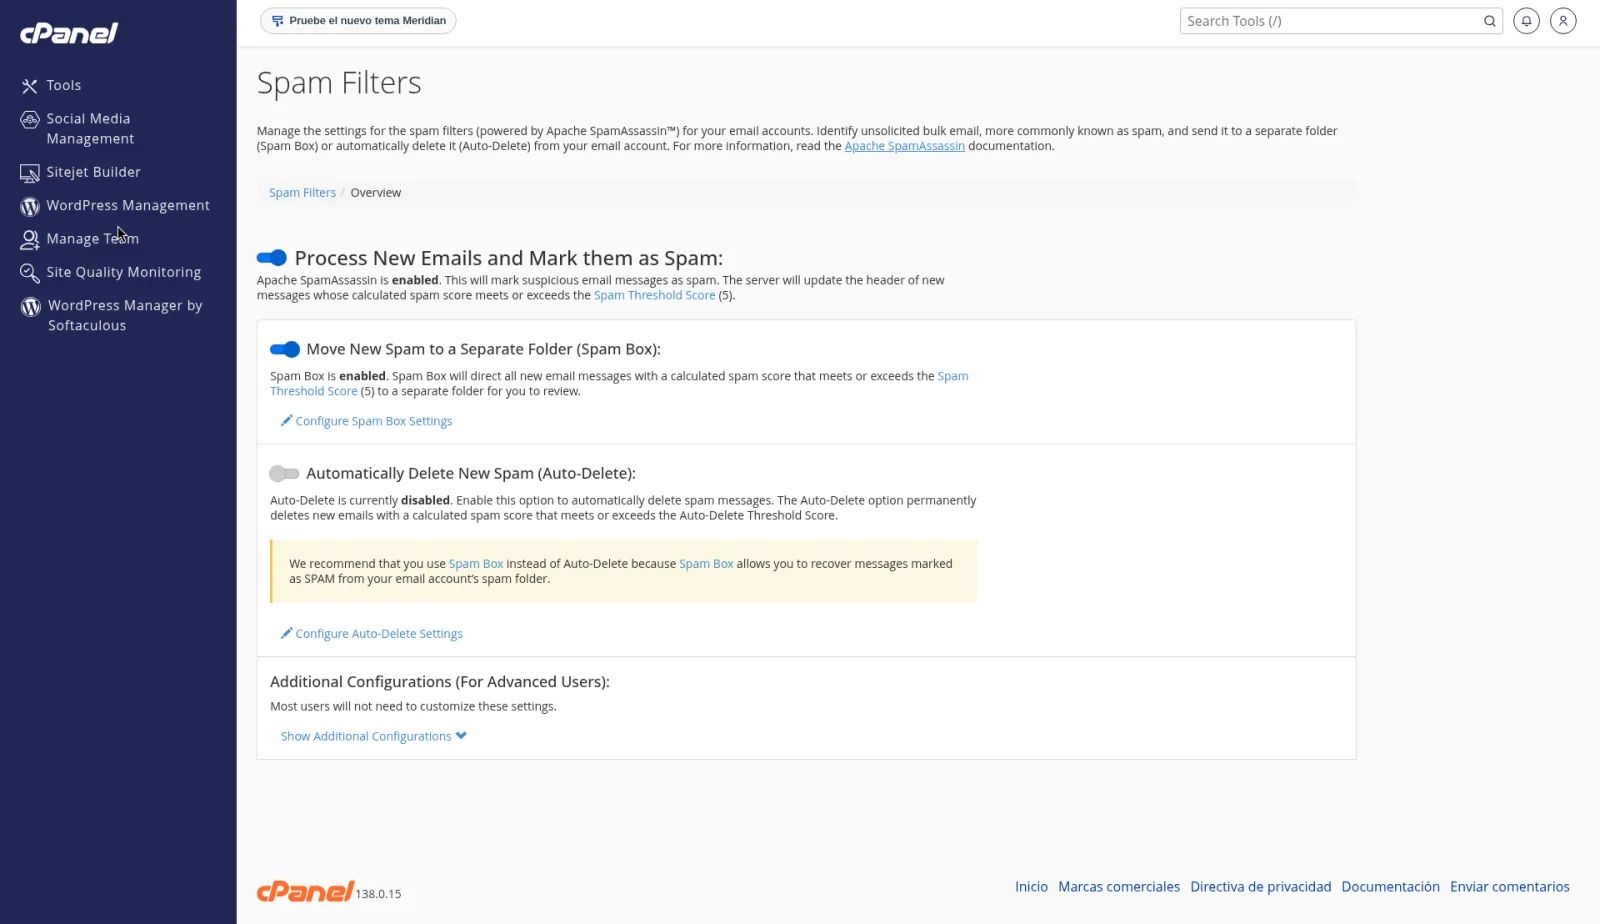Toggle Process New Emails and Mark as Spam

click(x=272, y=258)
